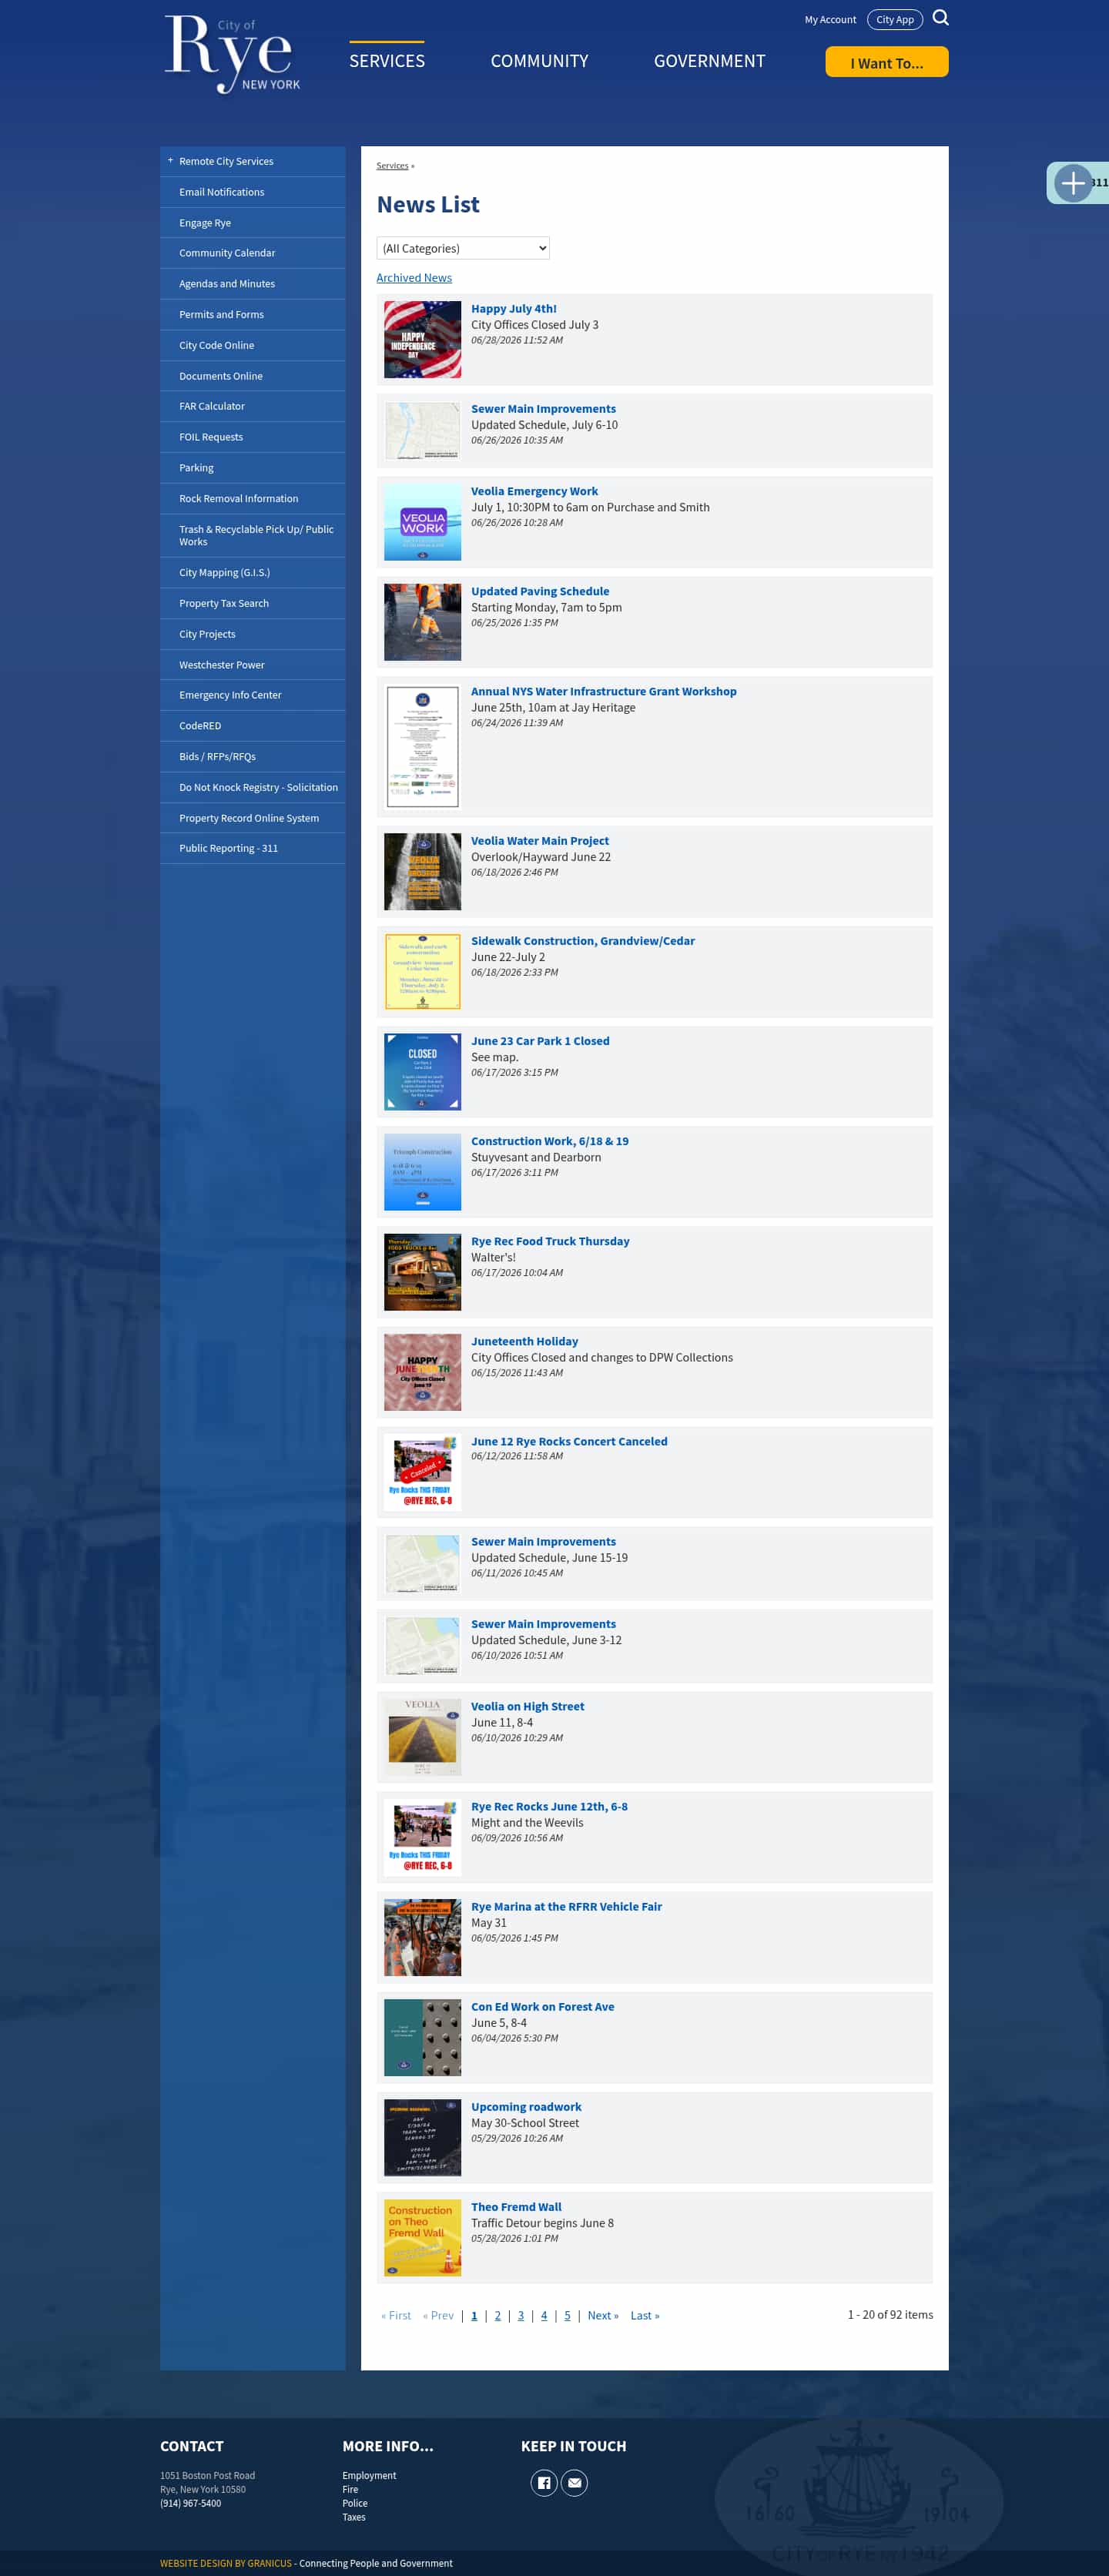Expand the Remote City Services item
This screenshot has width=1109, height=2576.
coord(170,161)
